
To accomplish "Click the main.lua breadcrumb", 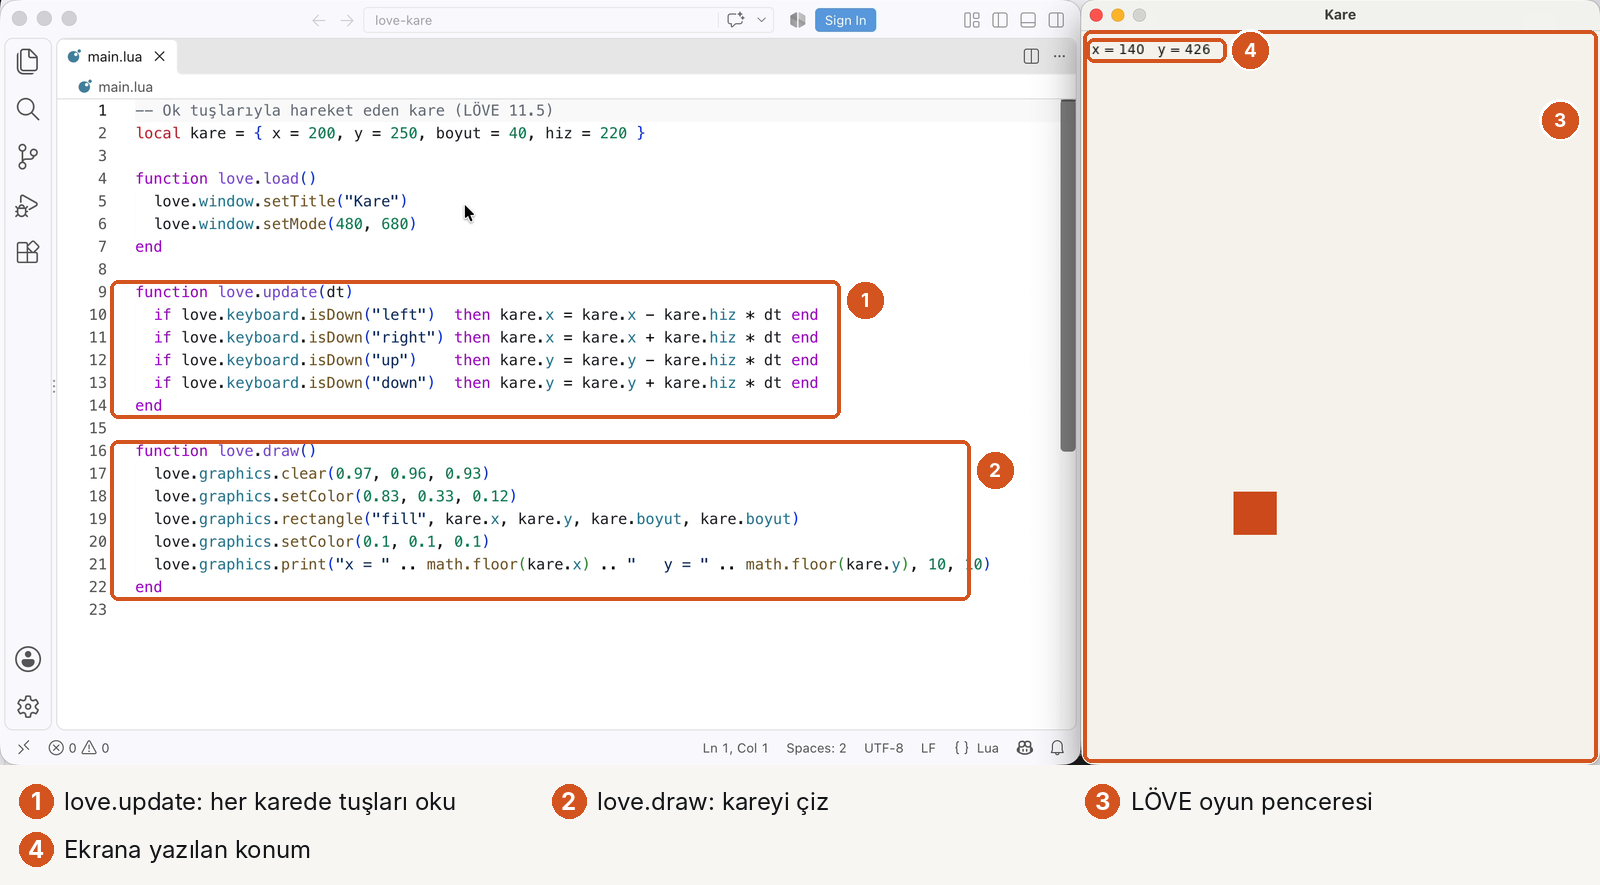I will [x=125, y=87].
